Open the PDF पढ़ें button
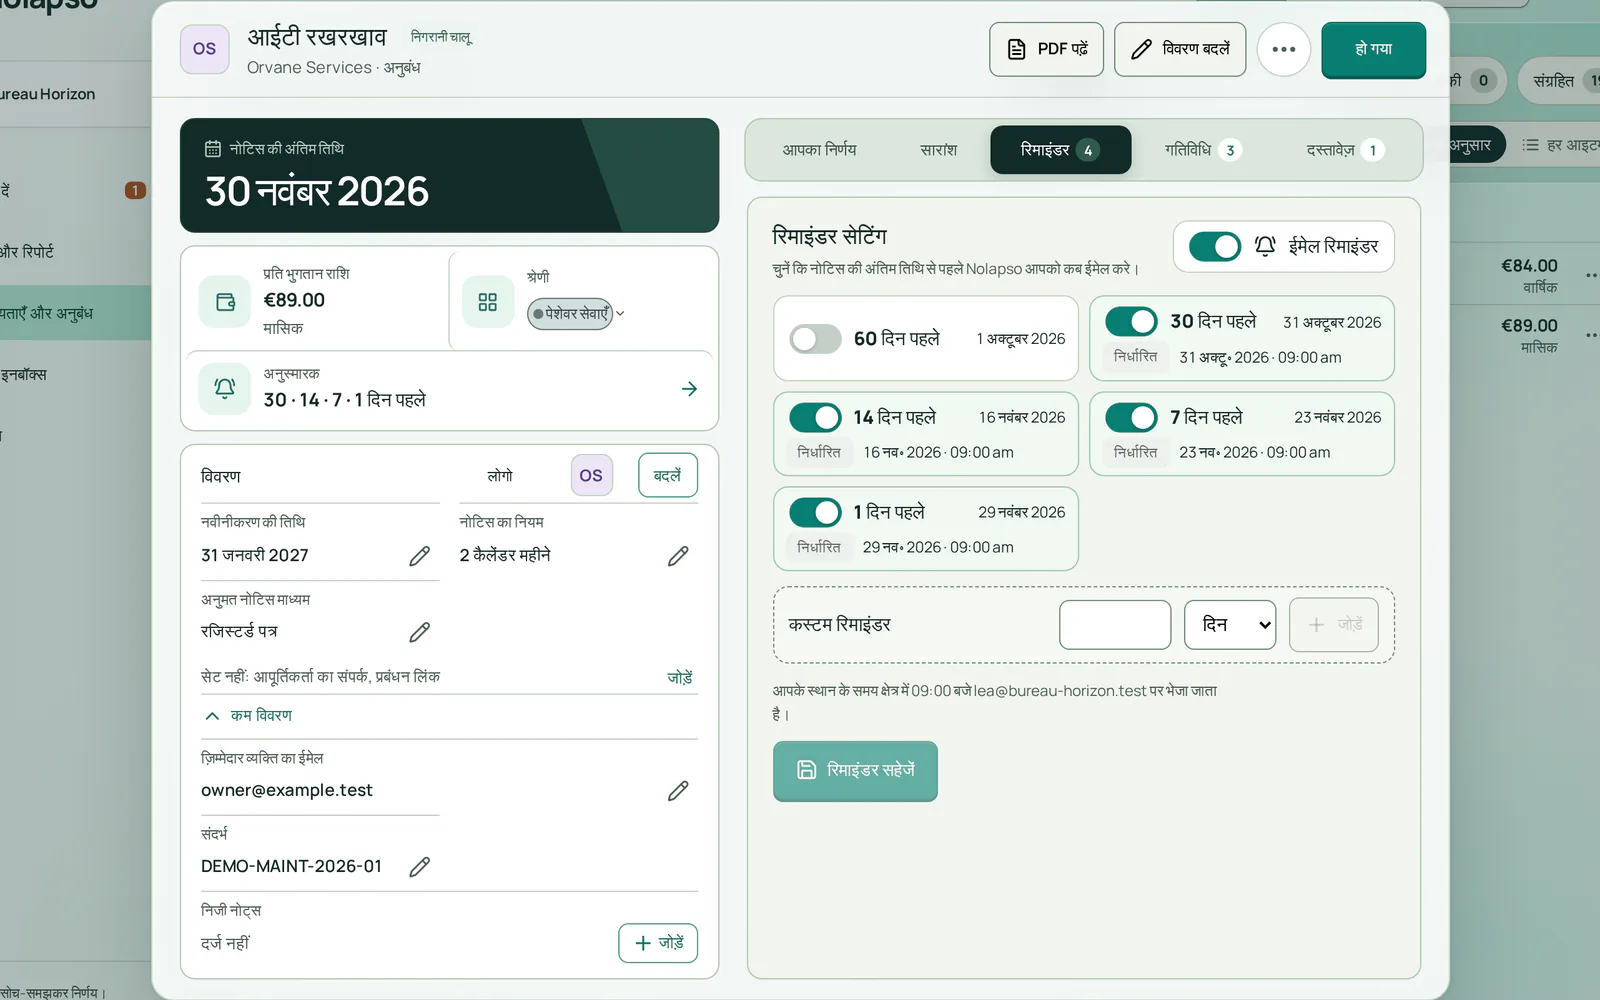This screenshot has width=1600, height=1000. pyautogui.click(x=1046, y=49)
